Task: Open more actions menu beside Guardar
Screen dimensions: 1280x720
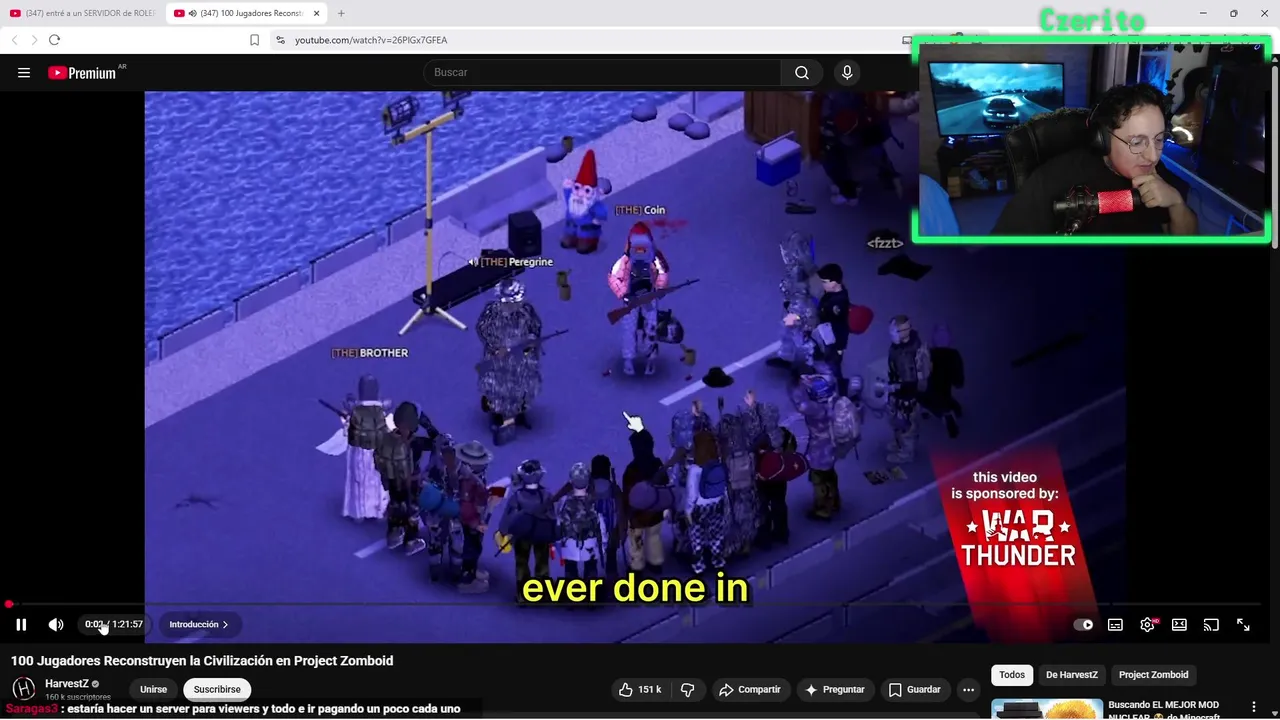Action: pos(968,689)
